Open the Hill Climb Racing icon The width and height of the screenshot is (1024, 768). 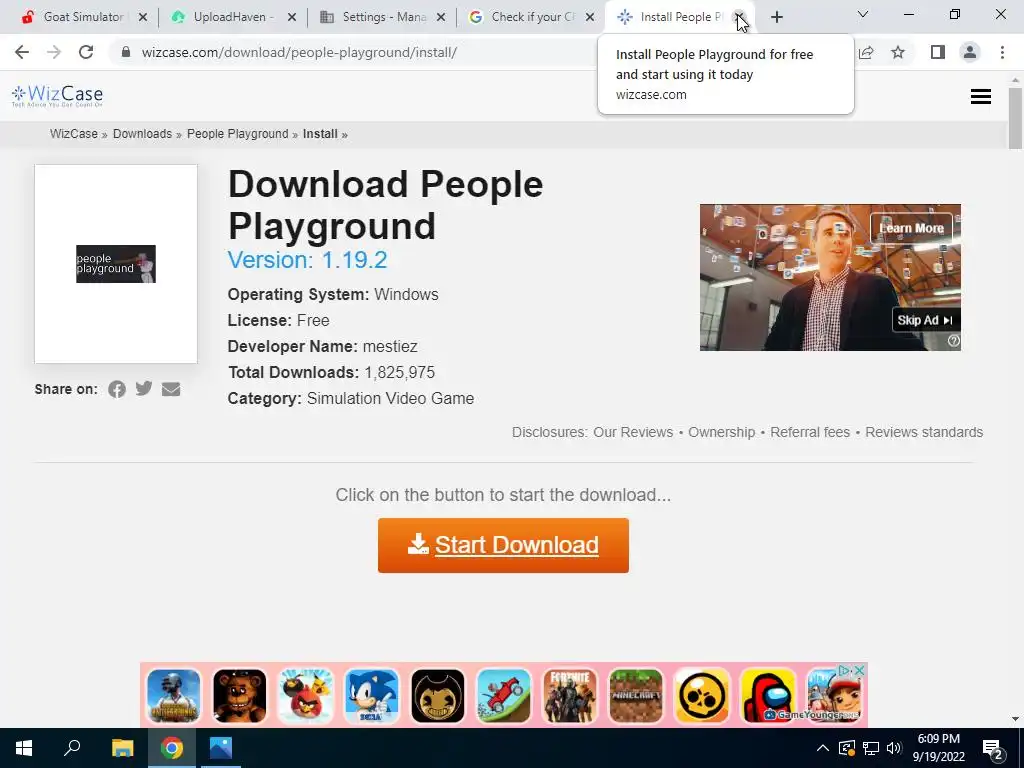click(x=504, y=696)
